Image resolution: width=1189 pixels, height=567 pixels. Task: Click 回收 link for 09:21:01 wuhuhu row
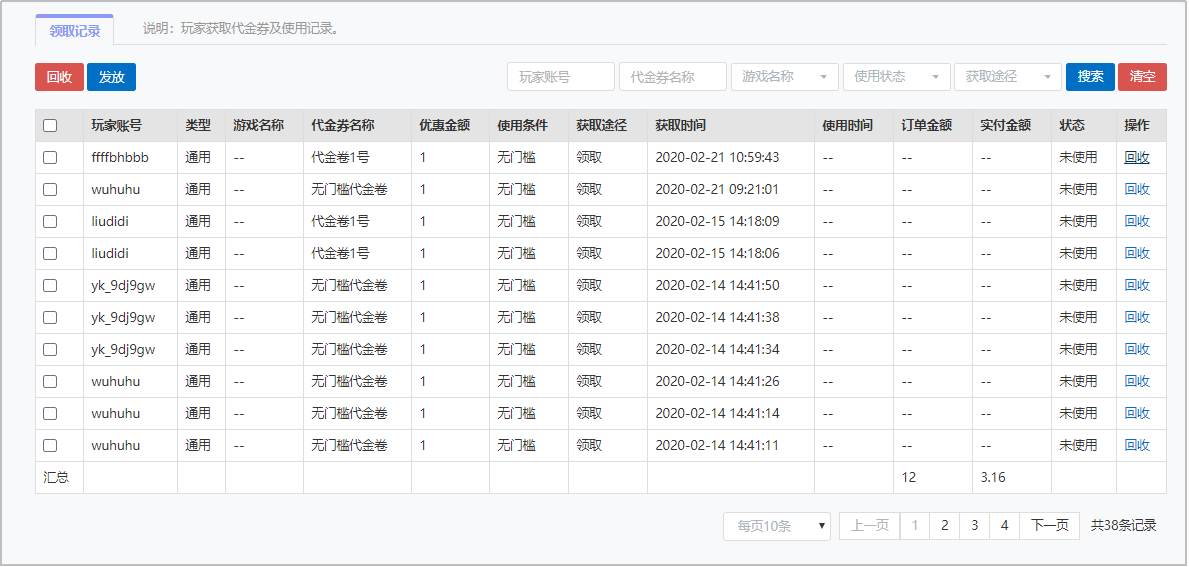tap(1137, 190)
